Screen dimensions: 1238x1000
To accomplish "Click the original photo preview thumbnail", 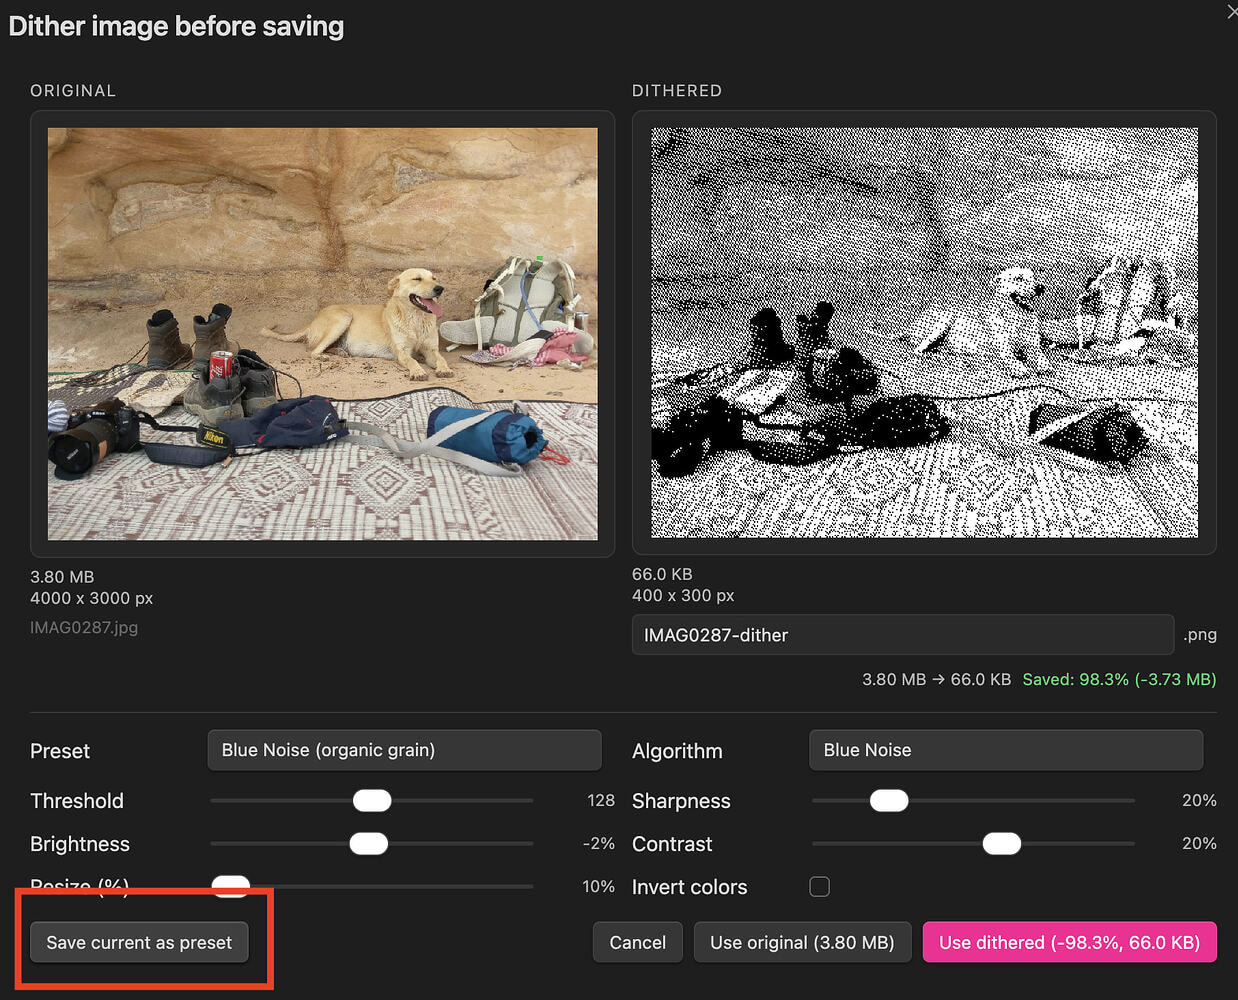I will (x=322, y=333).
